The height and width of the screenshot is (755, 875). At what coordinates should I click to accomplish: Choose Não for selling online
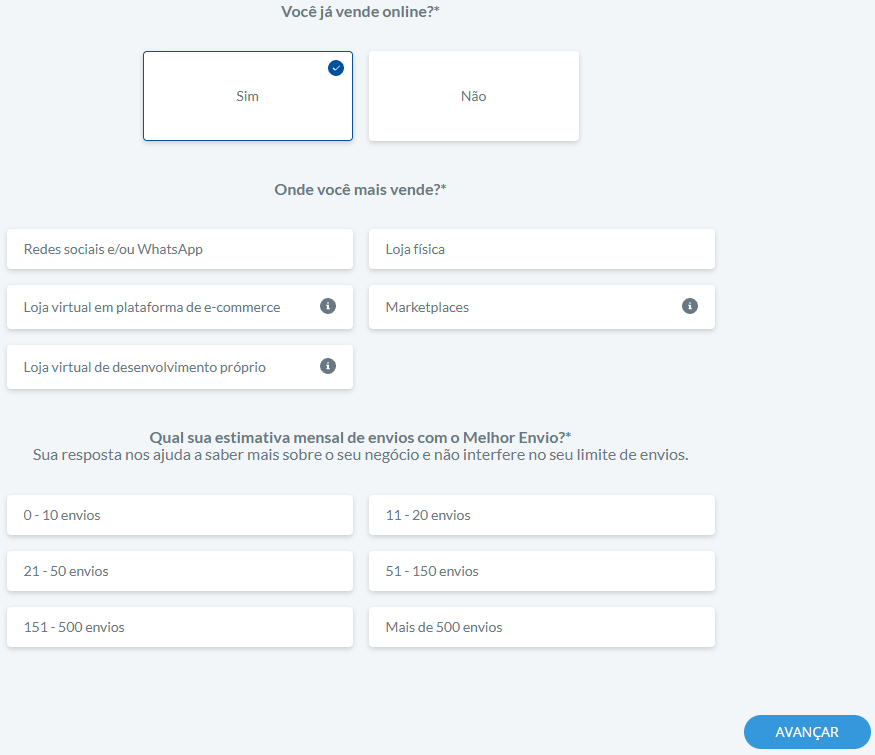click(473, 97)
